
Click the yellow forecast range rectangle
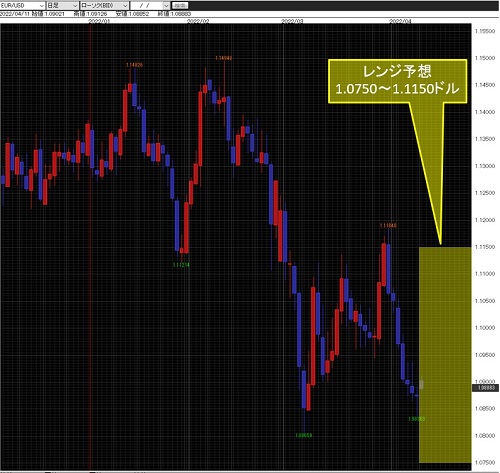coord(445,354)
